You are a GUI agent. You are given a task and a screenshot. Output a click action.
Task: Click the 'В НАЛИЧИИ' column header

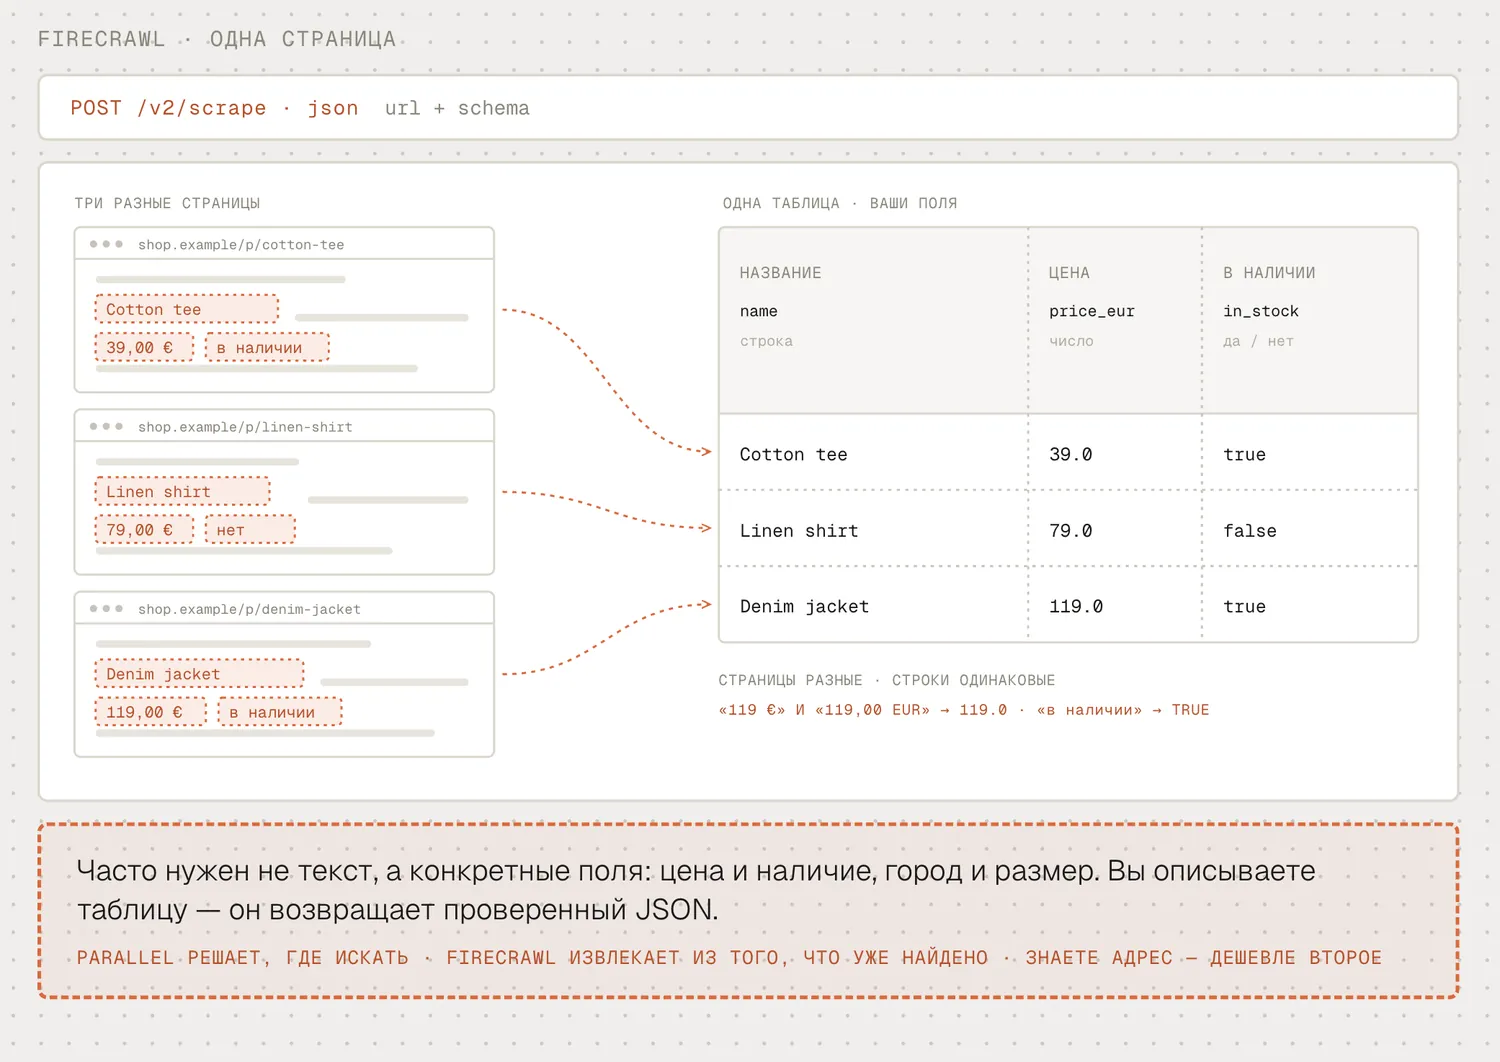tap(1269, 273)
